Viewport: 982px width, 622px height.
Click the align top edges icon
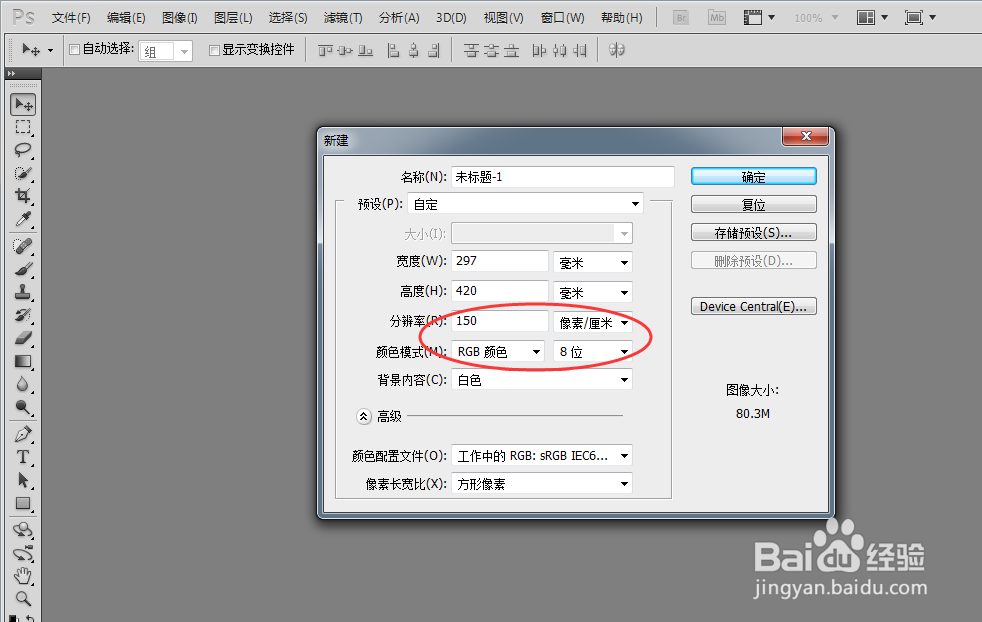point(326,51)
